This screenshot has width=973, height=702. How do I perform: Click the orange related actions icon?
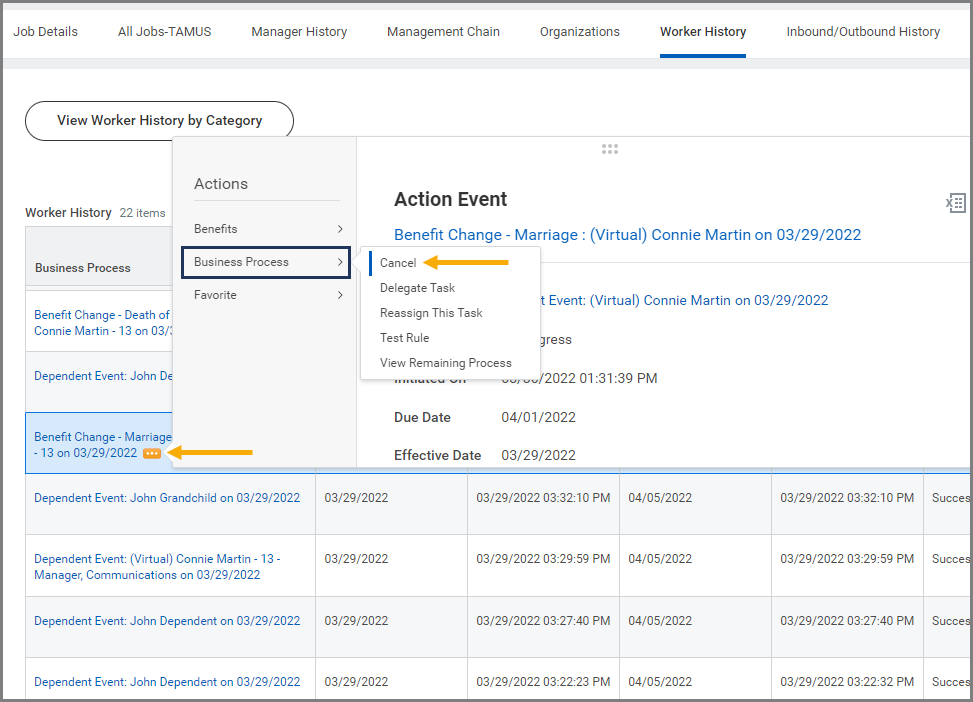[151, 453]
